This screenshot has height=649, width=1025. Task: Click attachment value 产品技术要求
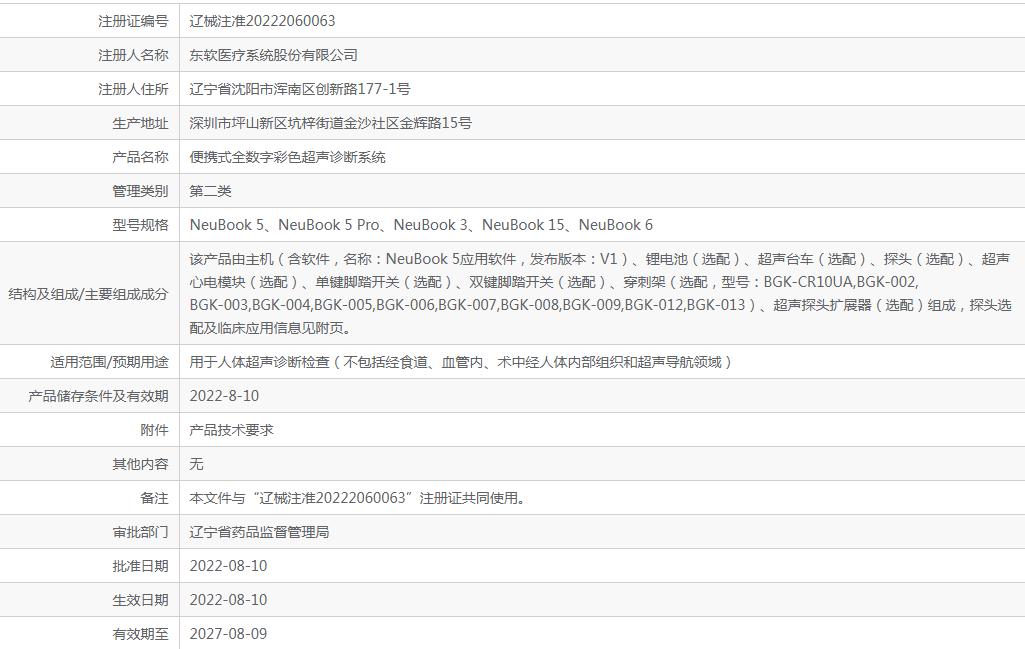pyautogui.click(x=231, y=430)
